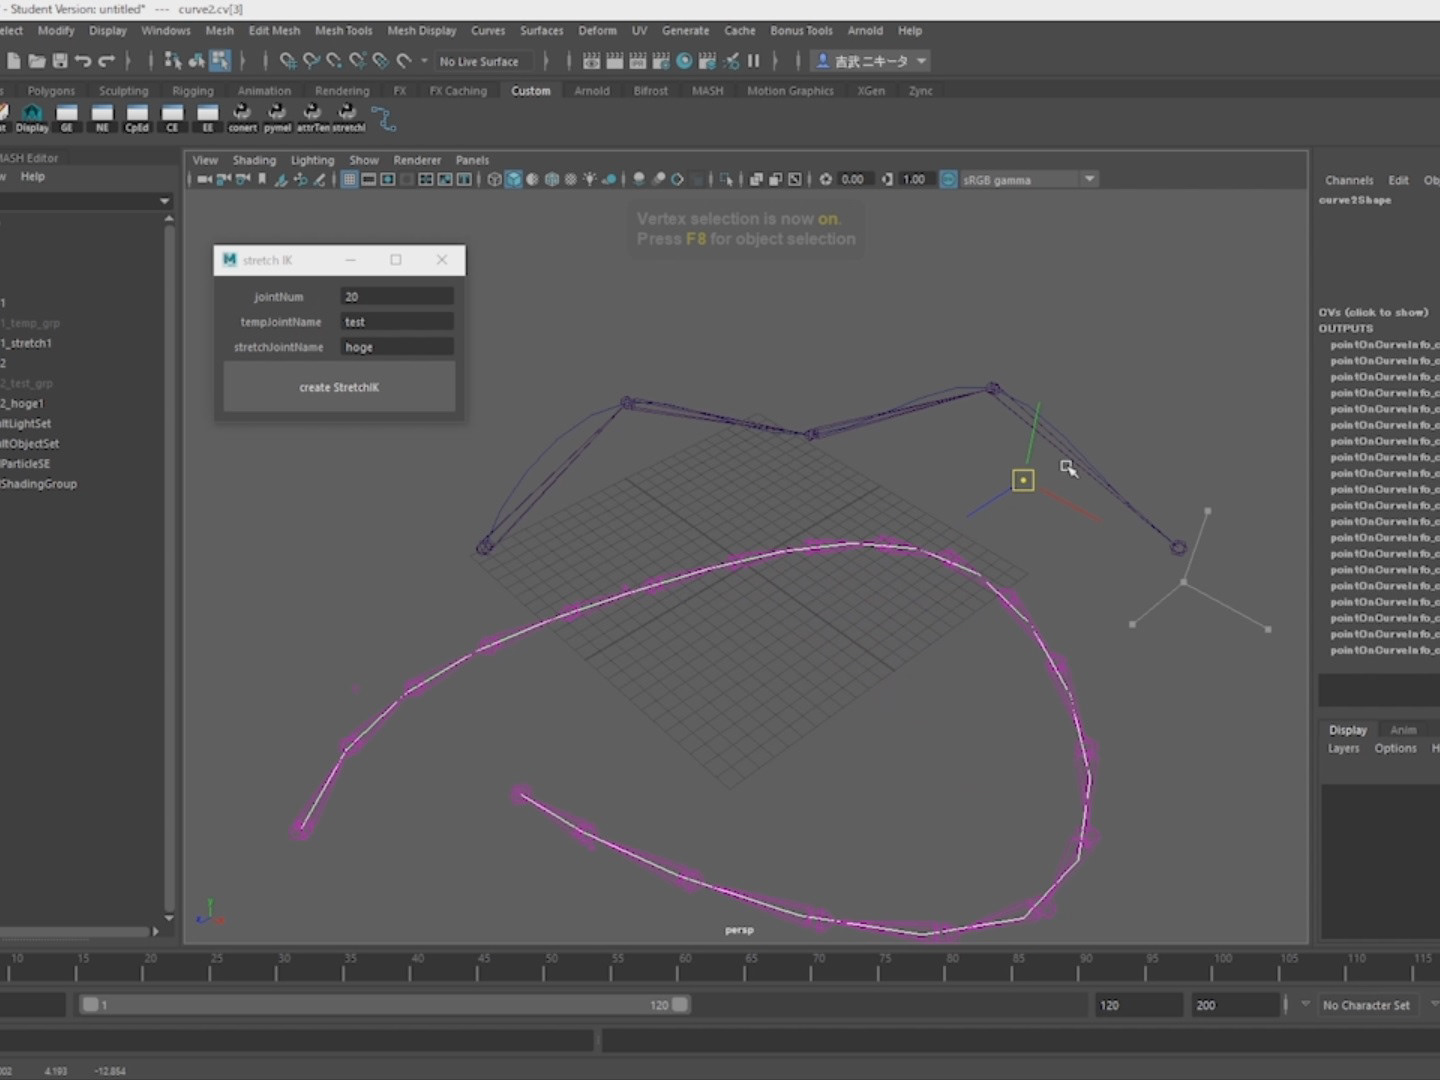Toggle smooth shade all cube icon

[513, 180]
